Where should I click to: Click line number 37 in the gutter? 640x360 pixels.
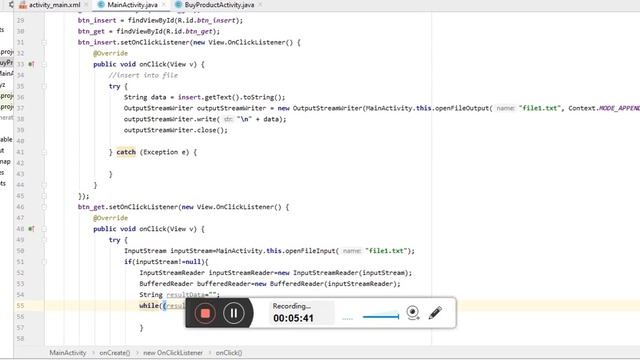(20, 108)
